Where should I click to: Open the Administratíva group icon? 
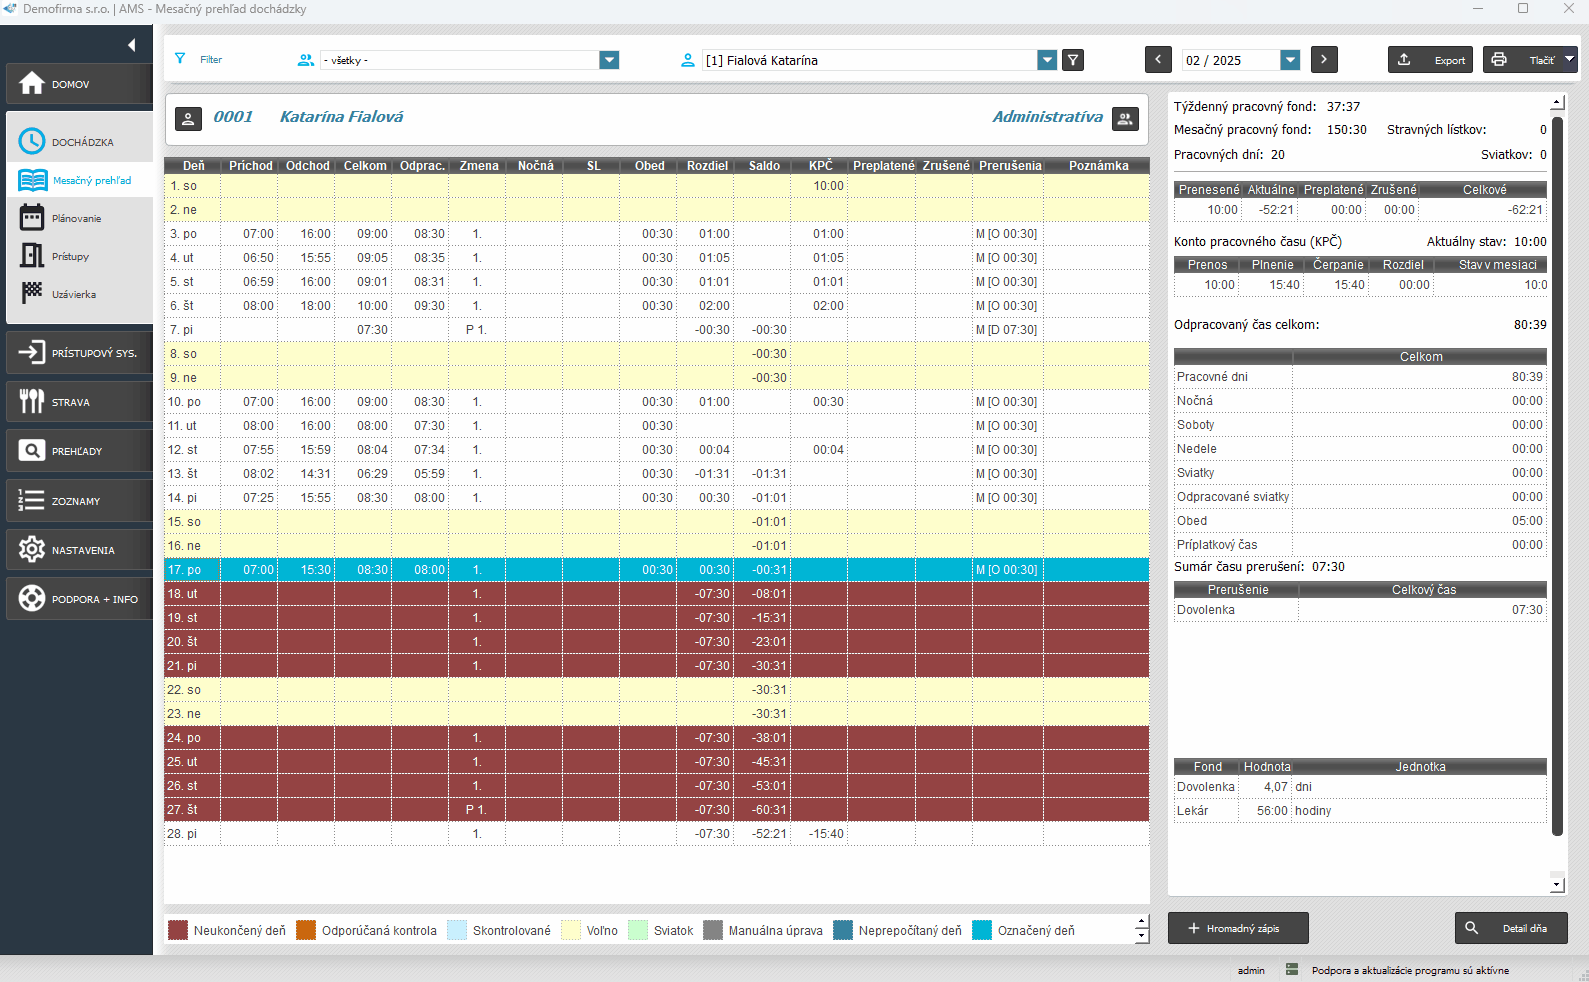[1125, 118]
